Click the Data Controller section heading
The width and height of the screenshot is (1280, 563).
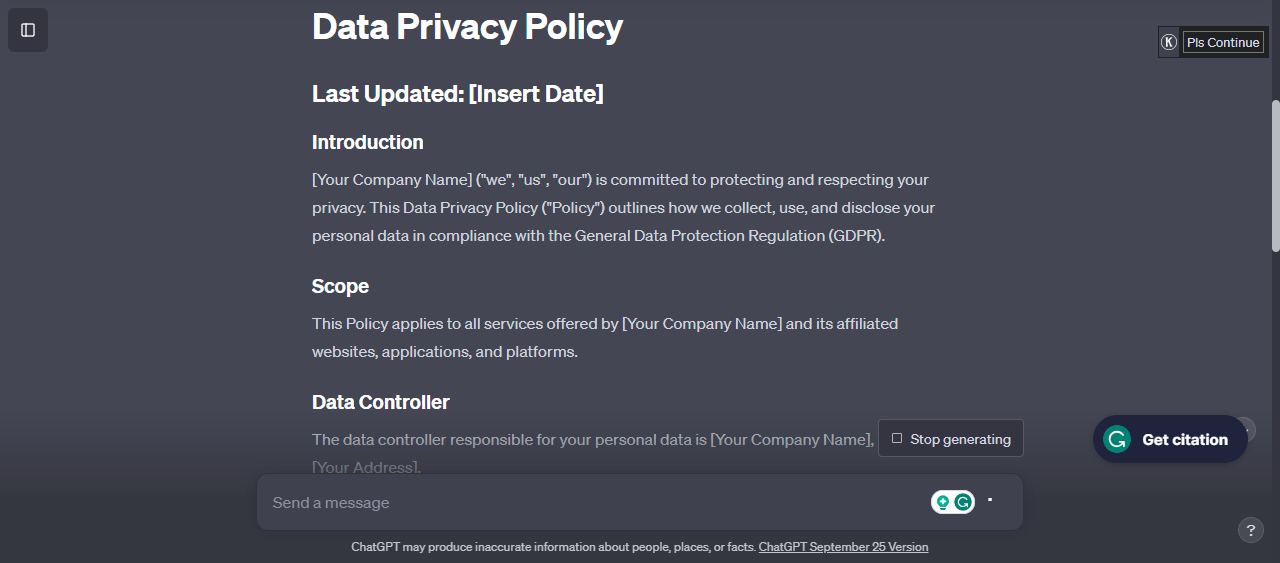pyautogui.click(x=381, y=402)
